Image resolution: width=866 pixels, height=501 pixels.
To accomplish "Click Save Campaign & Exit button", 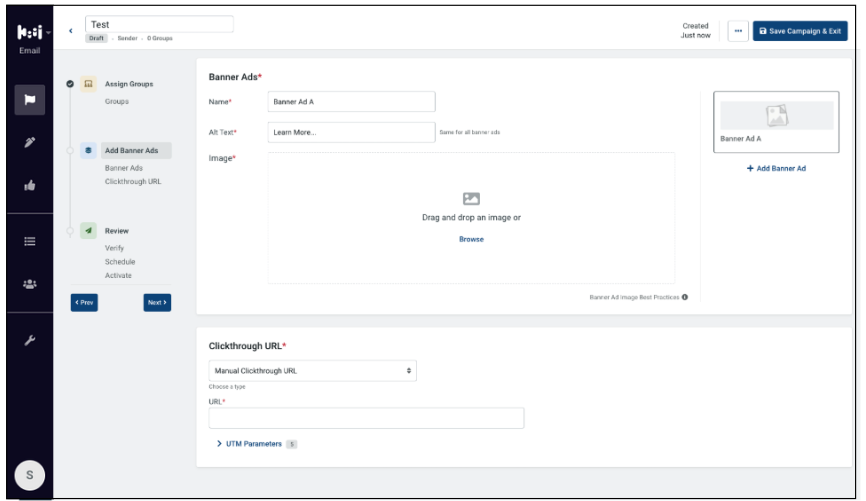I will (800, 31).
